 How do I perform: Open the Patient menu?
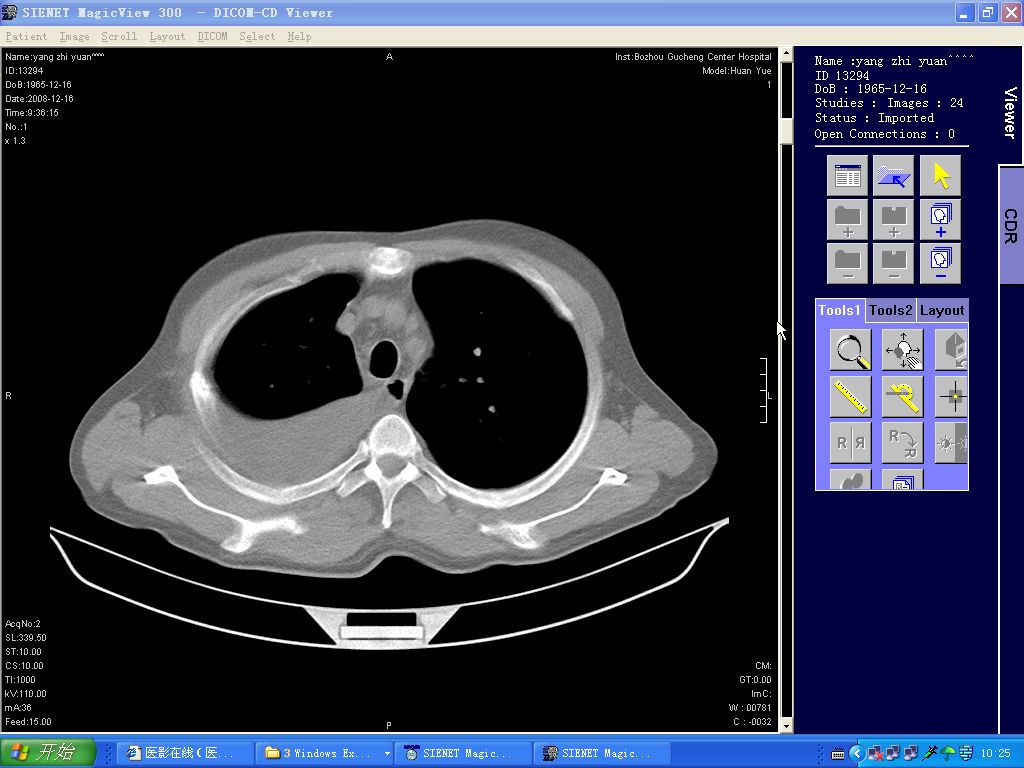pyautogui.click(x=26, y=37)
